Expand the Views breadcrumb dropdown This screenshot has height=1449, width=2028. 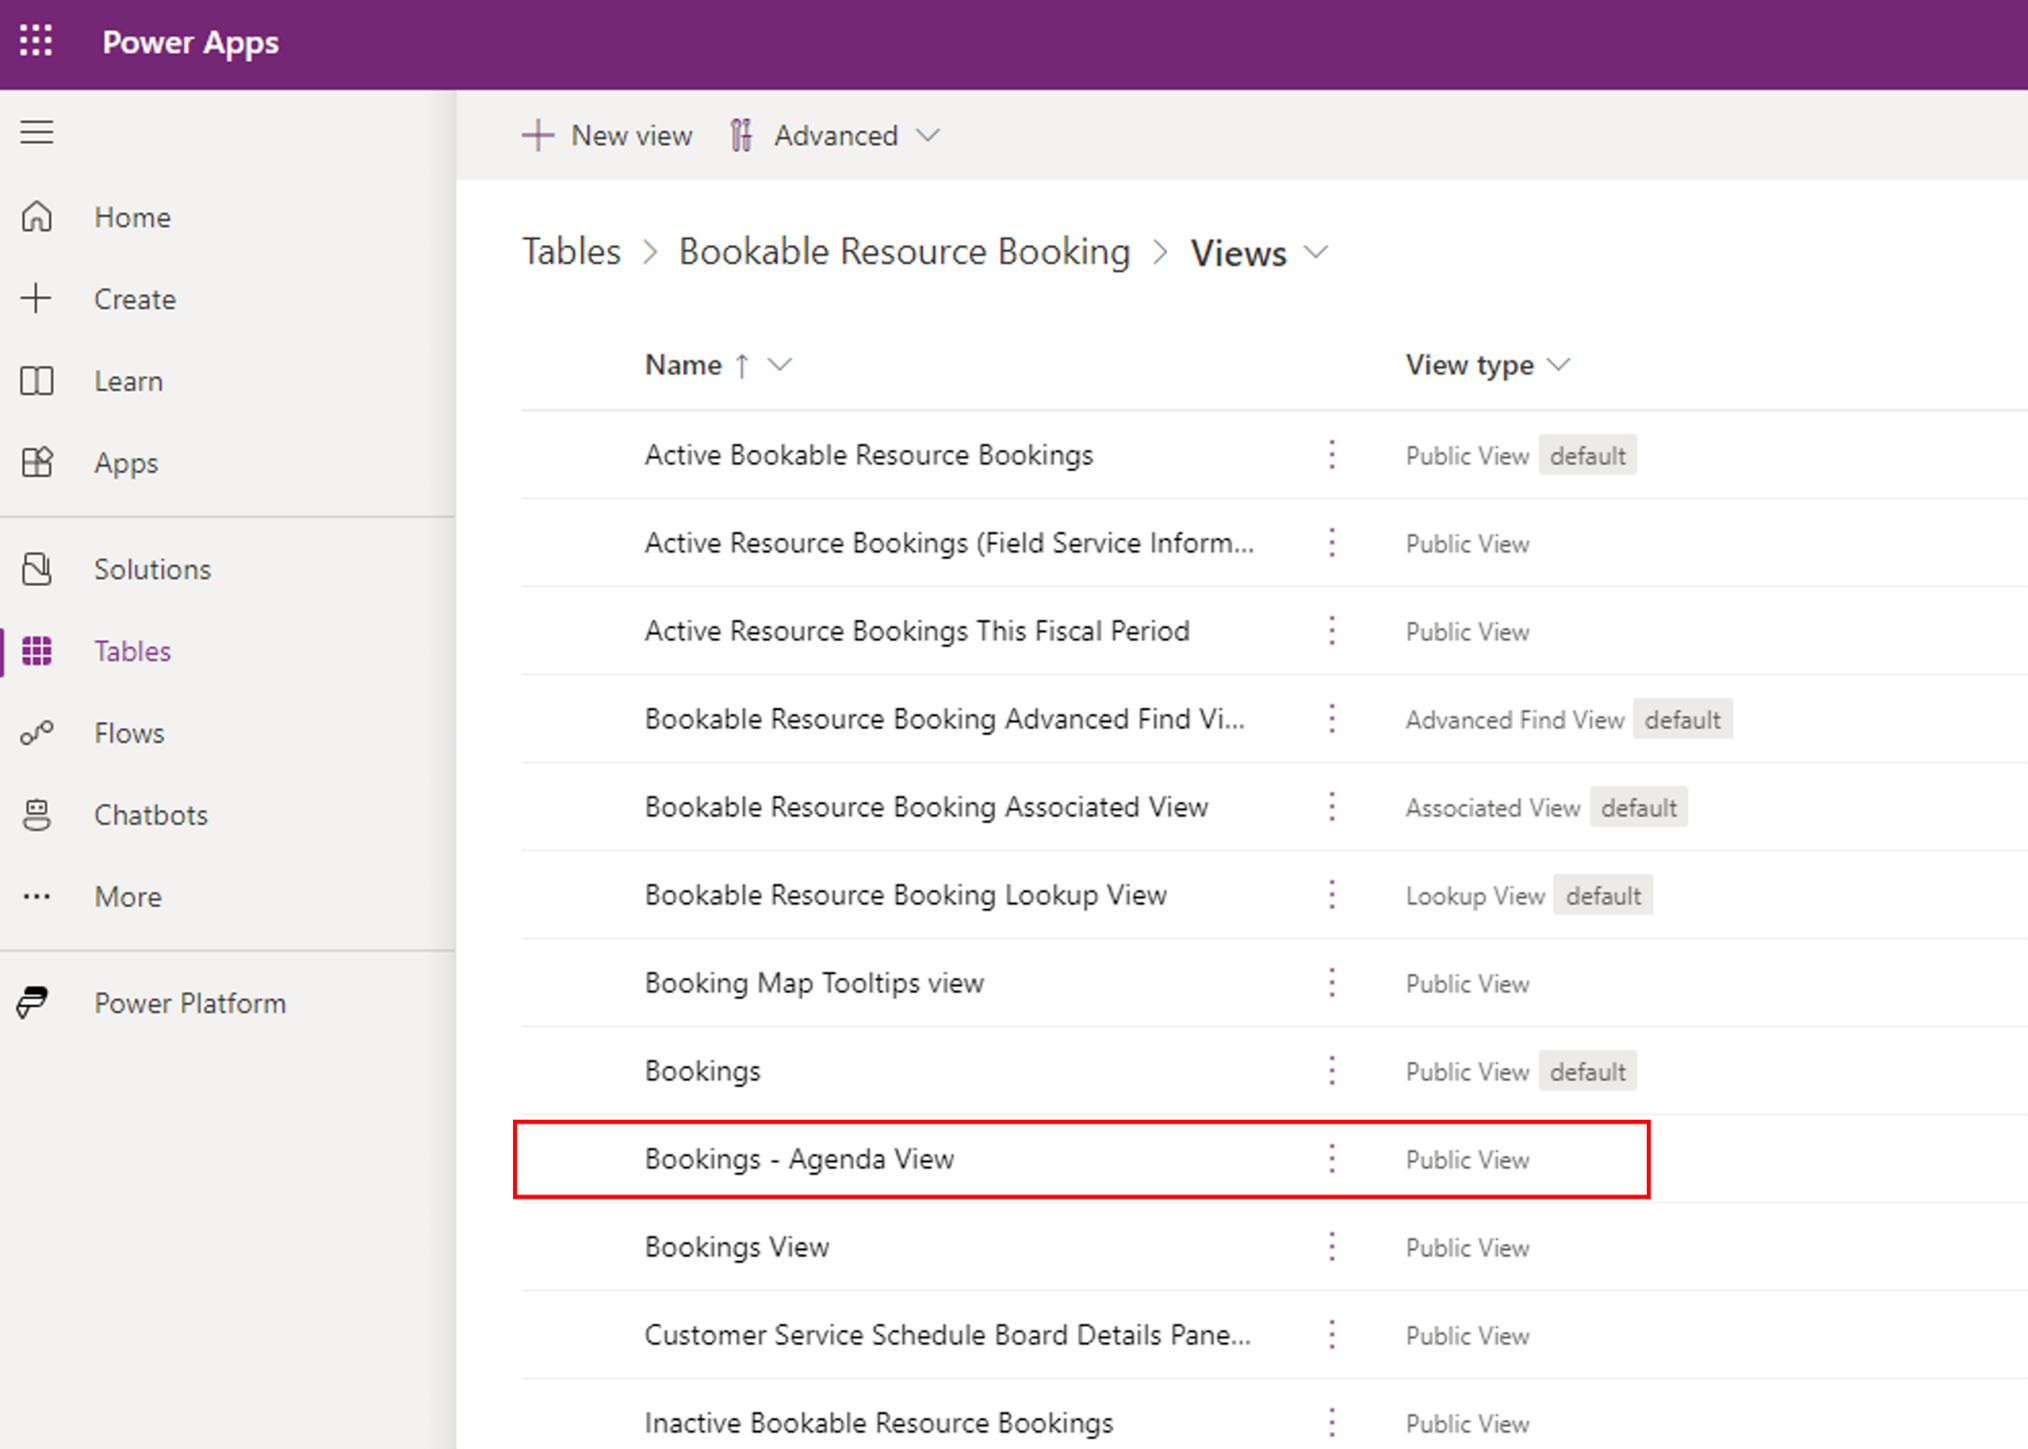click(x=1317, y=252)
